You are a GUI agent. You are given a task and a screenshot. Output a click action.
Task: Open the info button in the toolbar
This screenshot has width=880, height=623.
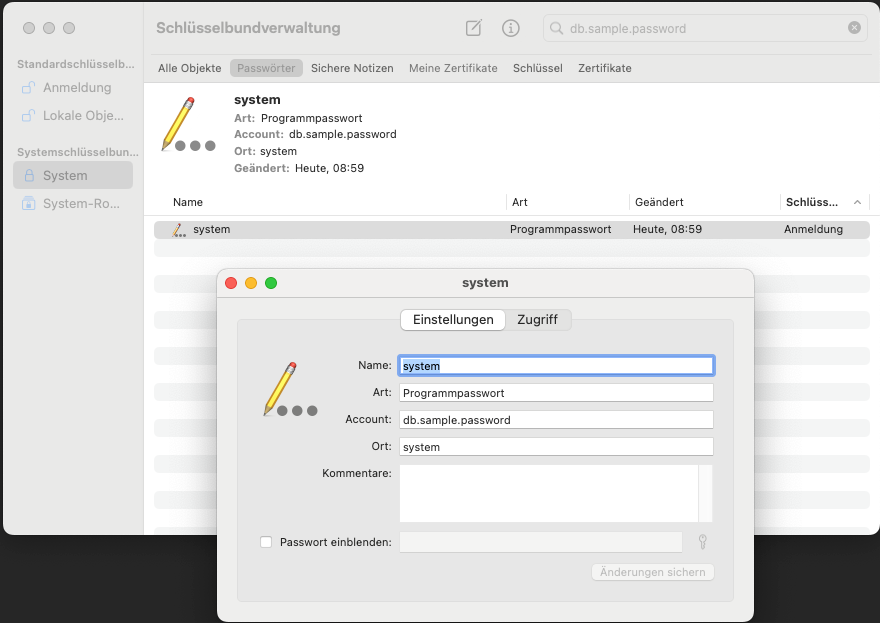[x=510, y=28]
